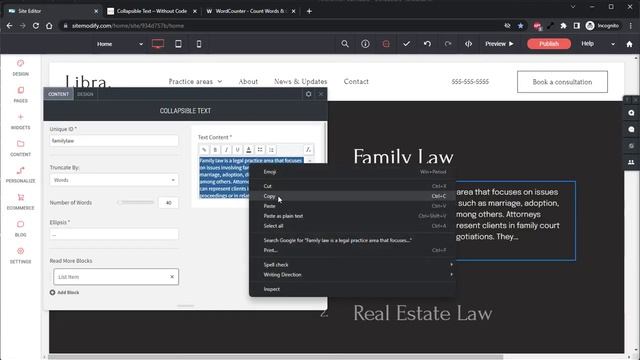This screenshot has height=360, width=640.
Task: Open the Design sidebar panel
Action: pos(20,68)
